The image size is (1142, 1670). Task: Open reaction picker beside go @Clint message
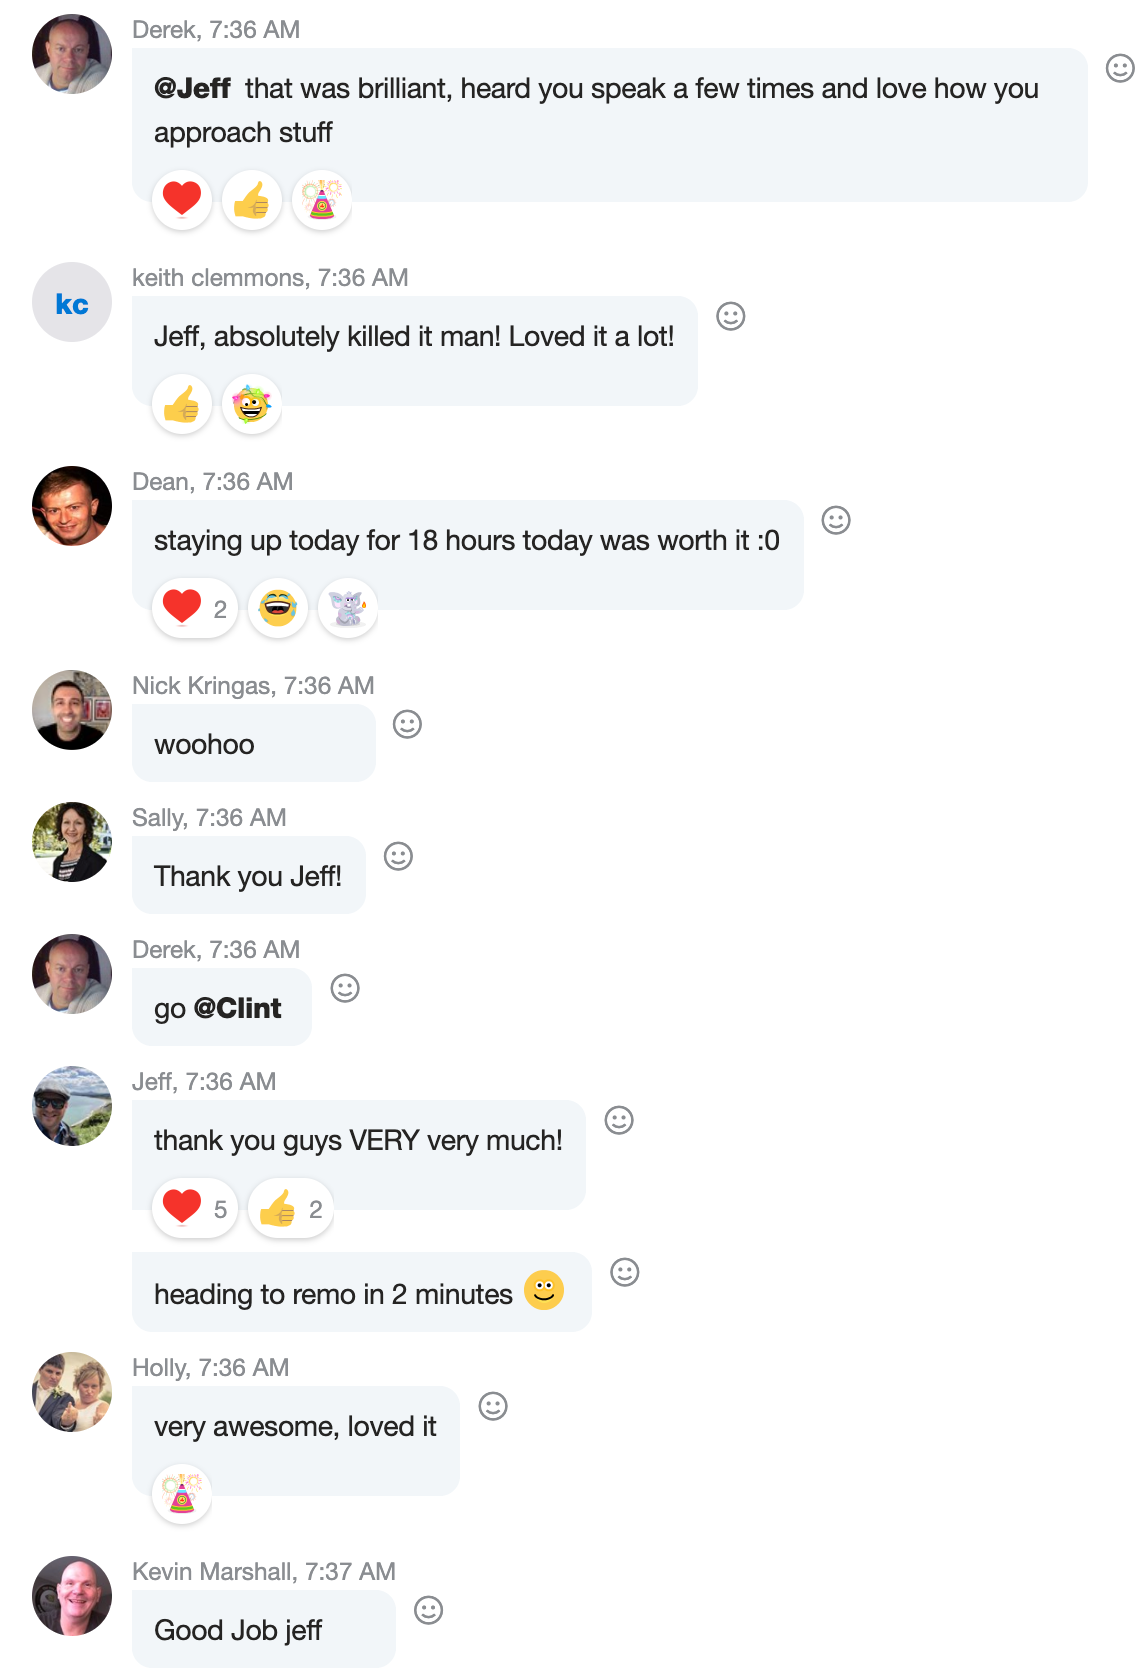tap(345, 988)
